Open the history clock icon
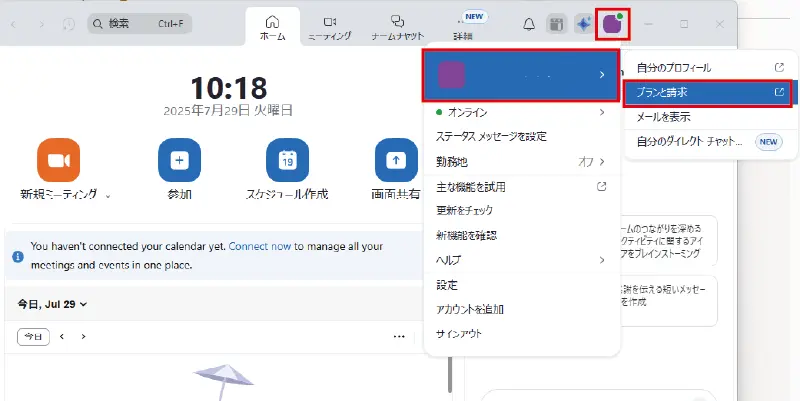This screenshot has width=800, height=401. pos(69,24)
